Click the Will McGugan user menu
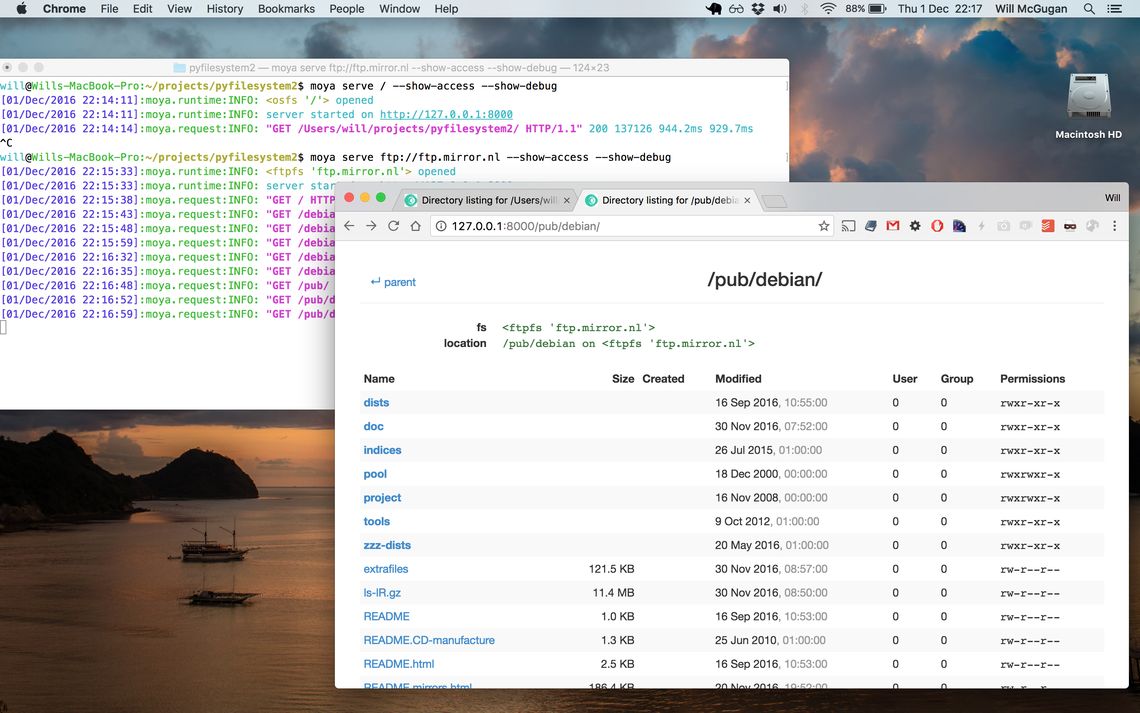This screenshot has width=1140, height=713. click(x=1031, y=9)
